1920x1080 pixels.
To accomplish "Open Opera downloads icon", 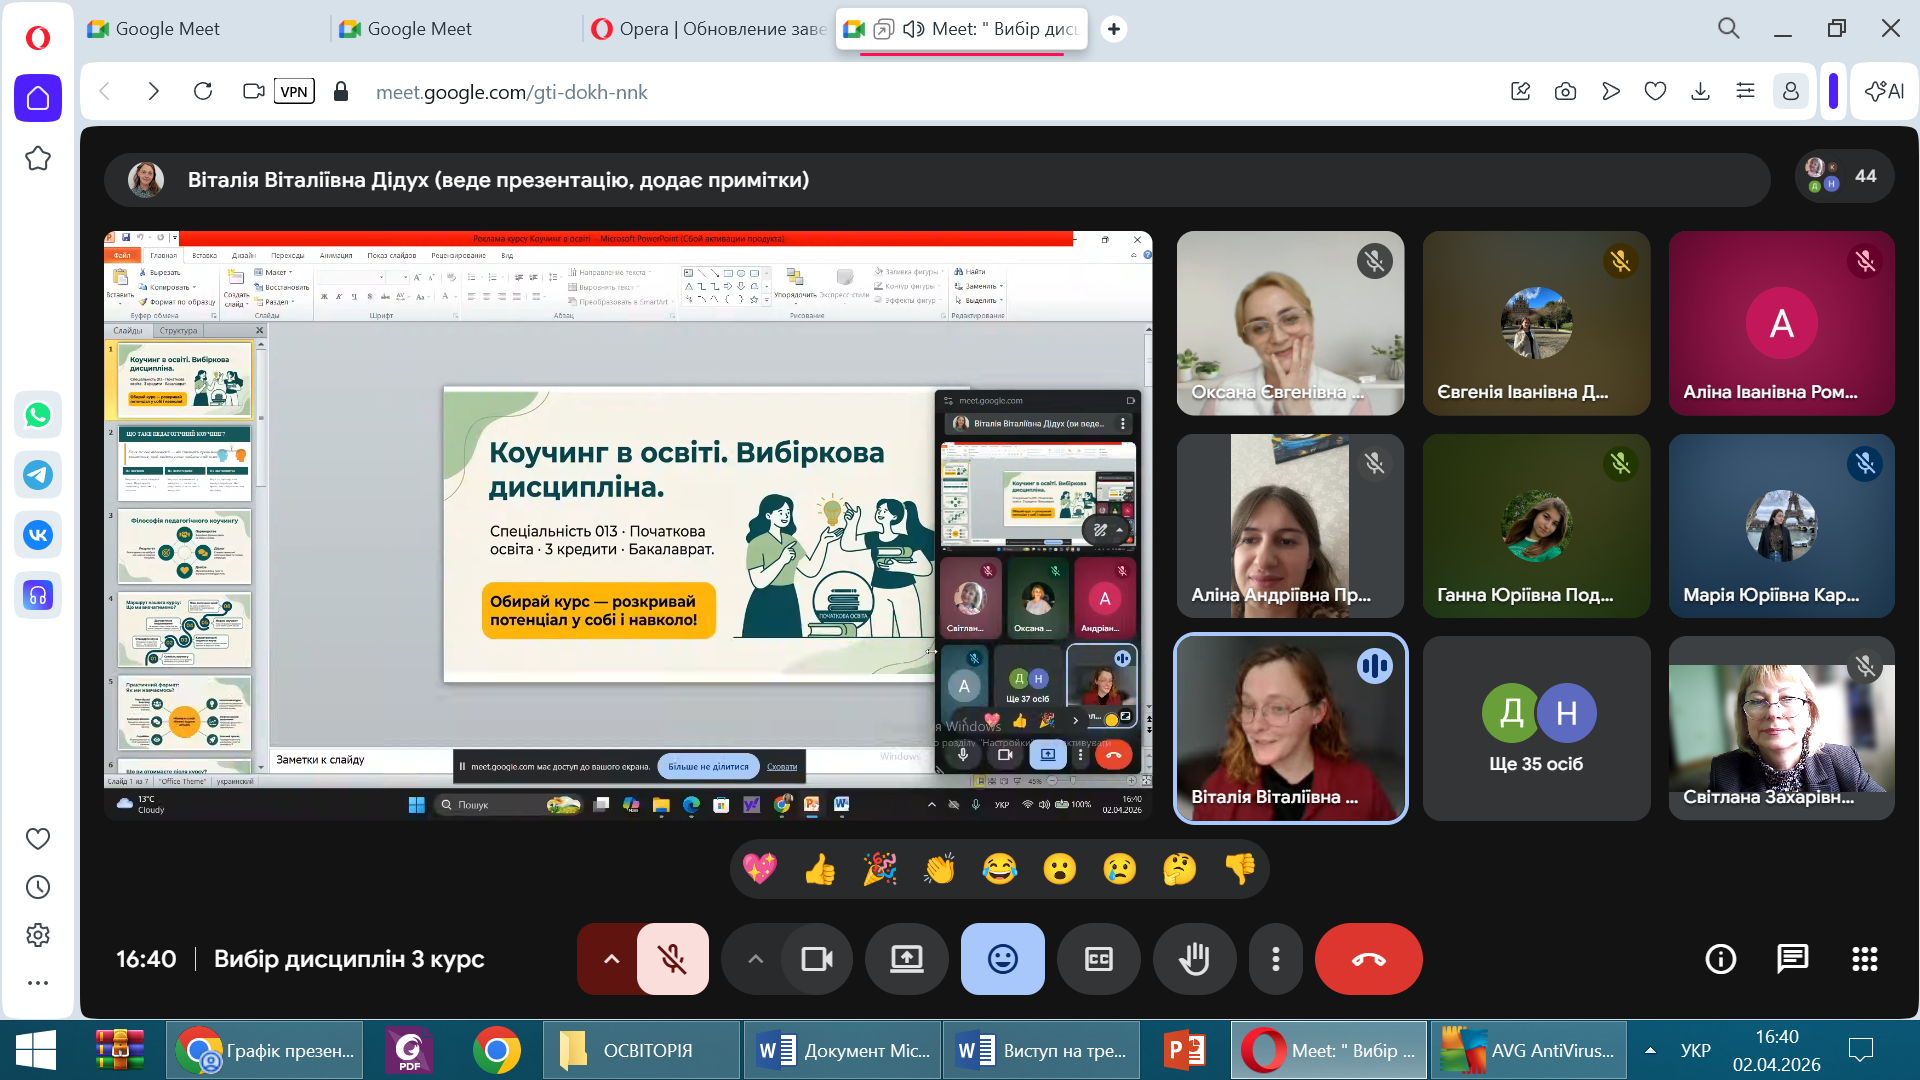I will [x=1700, y=92].
